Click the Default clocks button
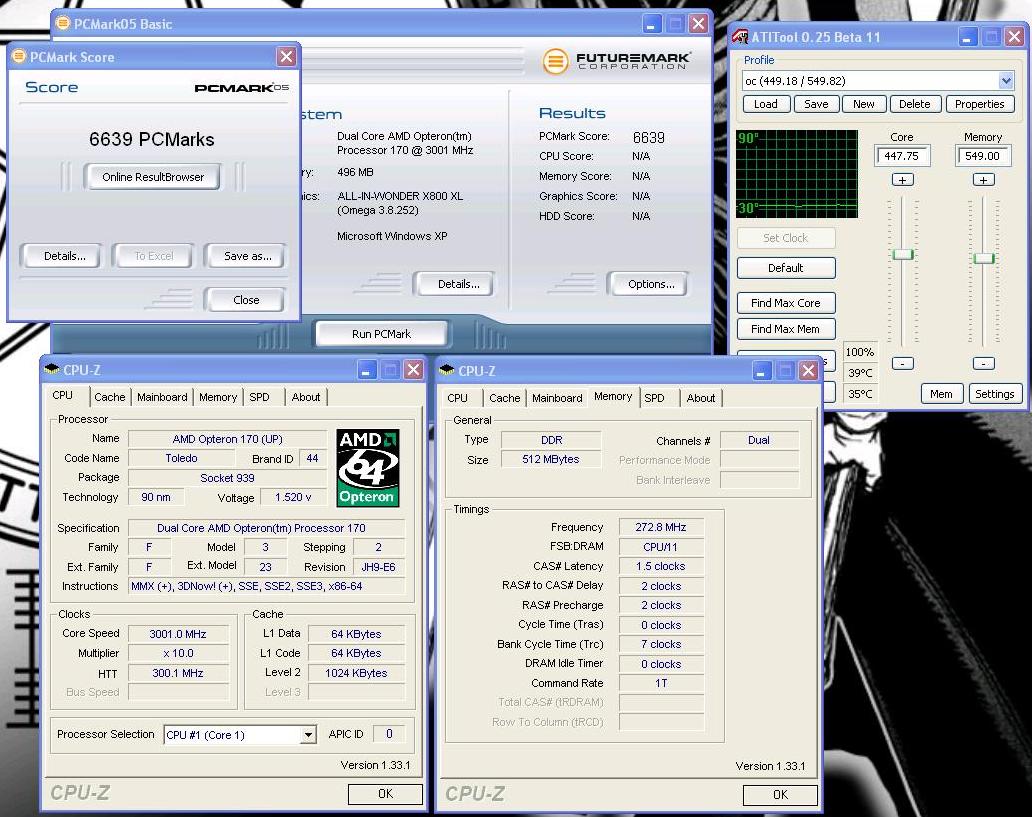The height and width of the screenshot is (817, 1032). 786,268
